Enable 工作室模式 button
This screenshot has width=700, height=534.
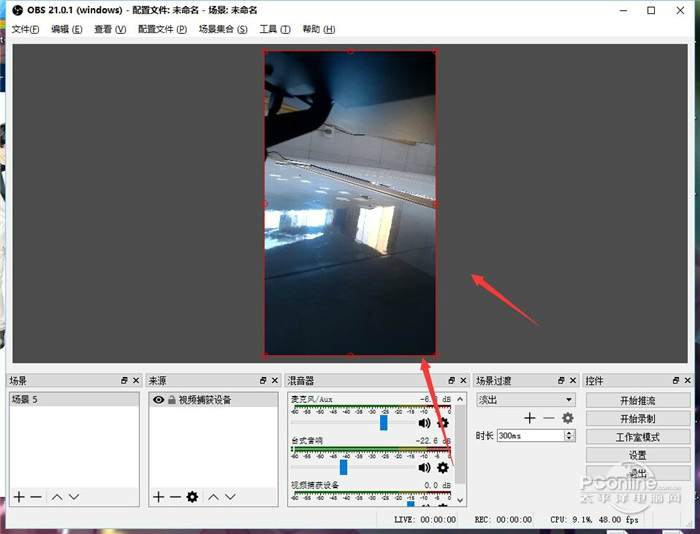click(x=638, y=437)
